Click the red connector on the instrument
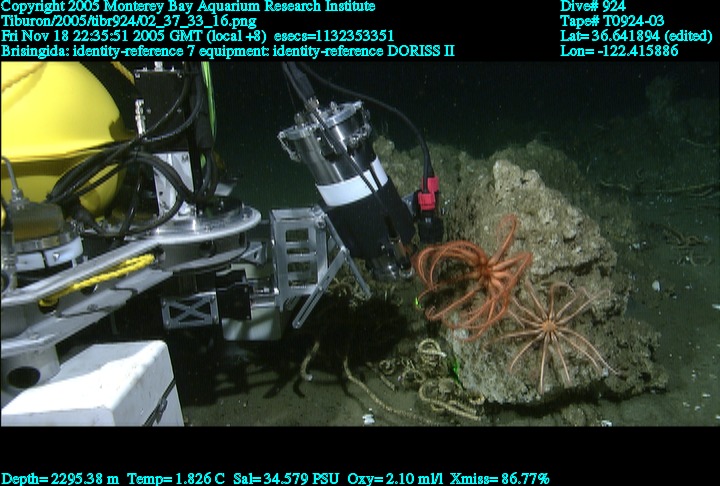 point(428,194)
